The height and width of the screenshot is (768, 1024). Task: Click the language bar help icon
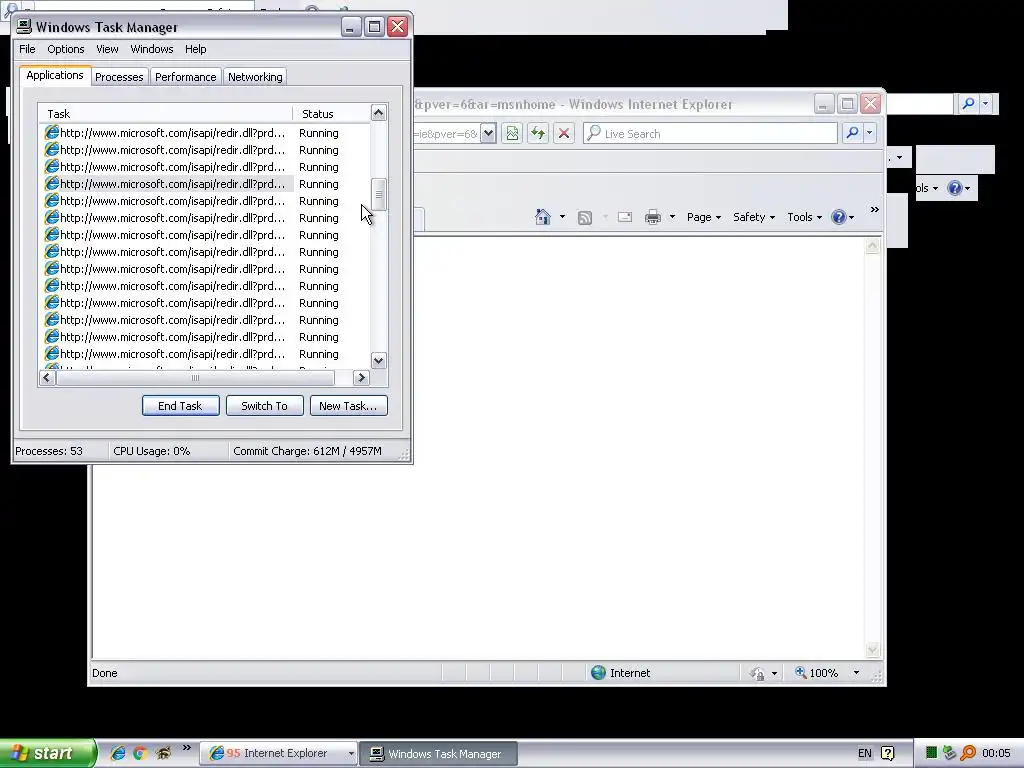coord(888,753)
